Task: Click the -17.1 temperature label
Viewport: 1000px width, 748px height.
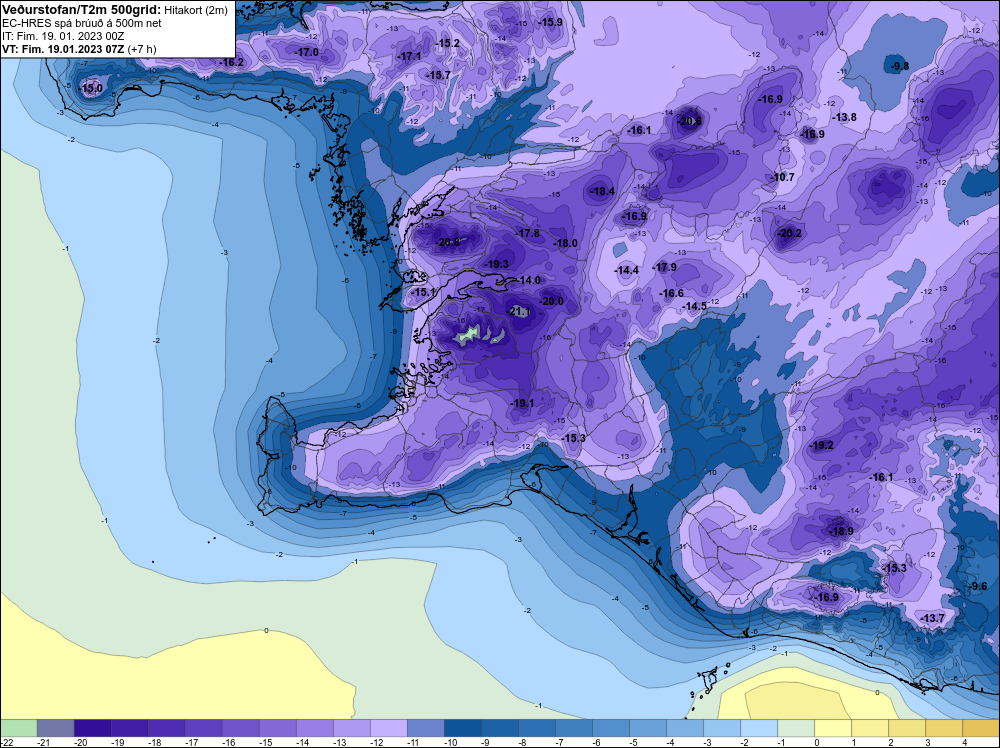Action: coord(409,56)
